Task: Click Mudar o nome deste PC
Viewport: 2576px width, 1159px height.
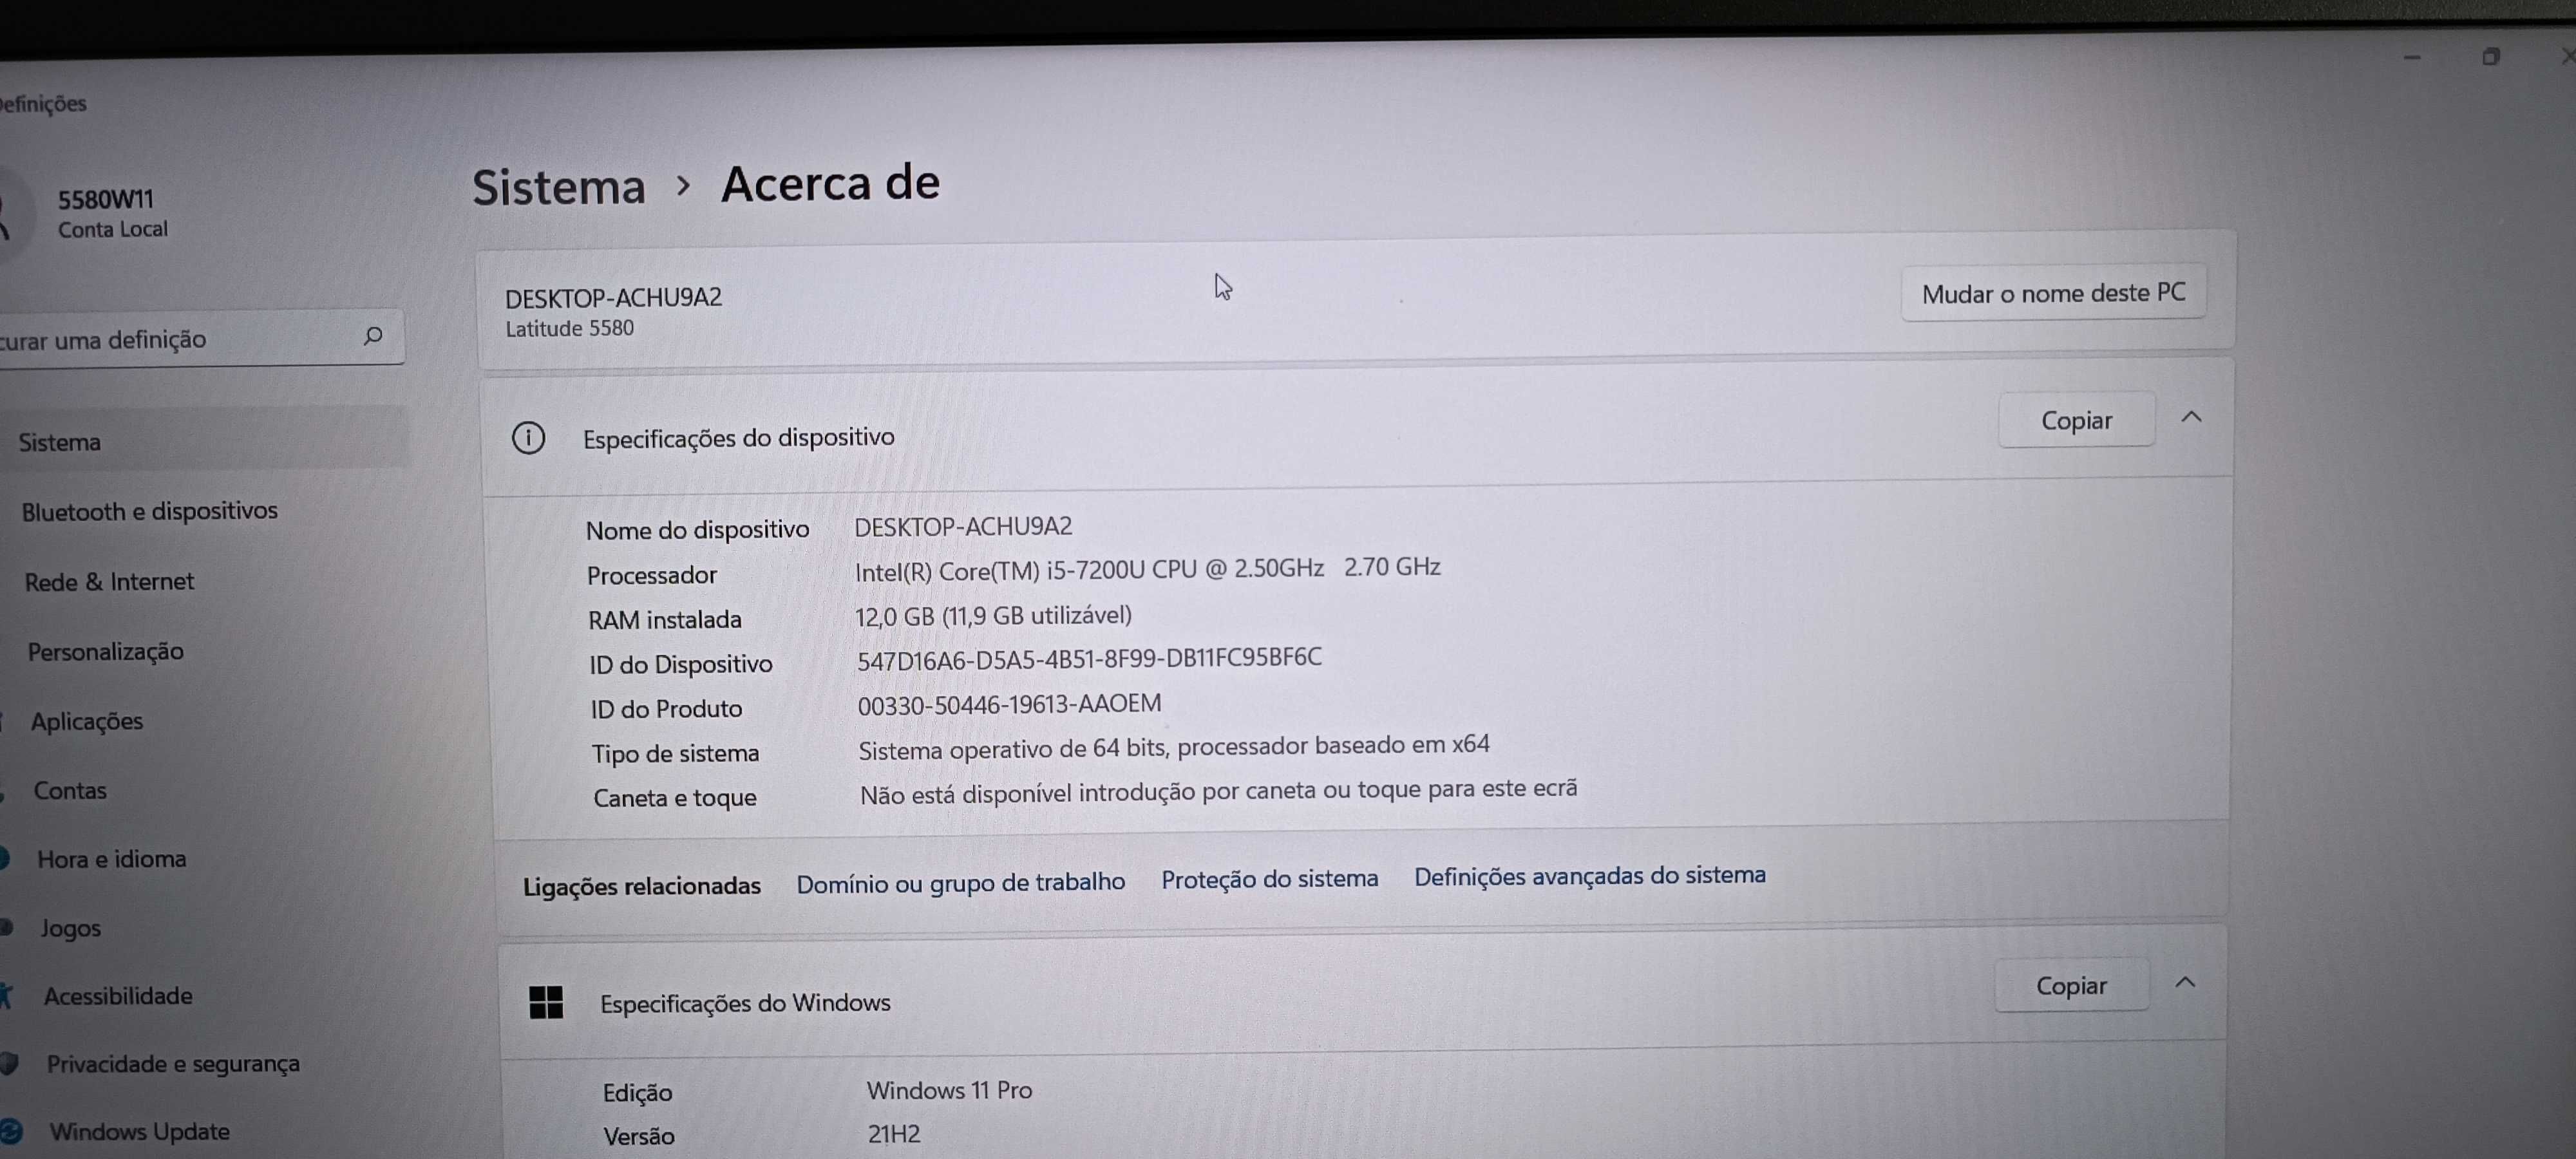Action: 2053,293
